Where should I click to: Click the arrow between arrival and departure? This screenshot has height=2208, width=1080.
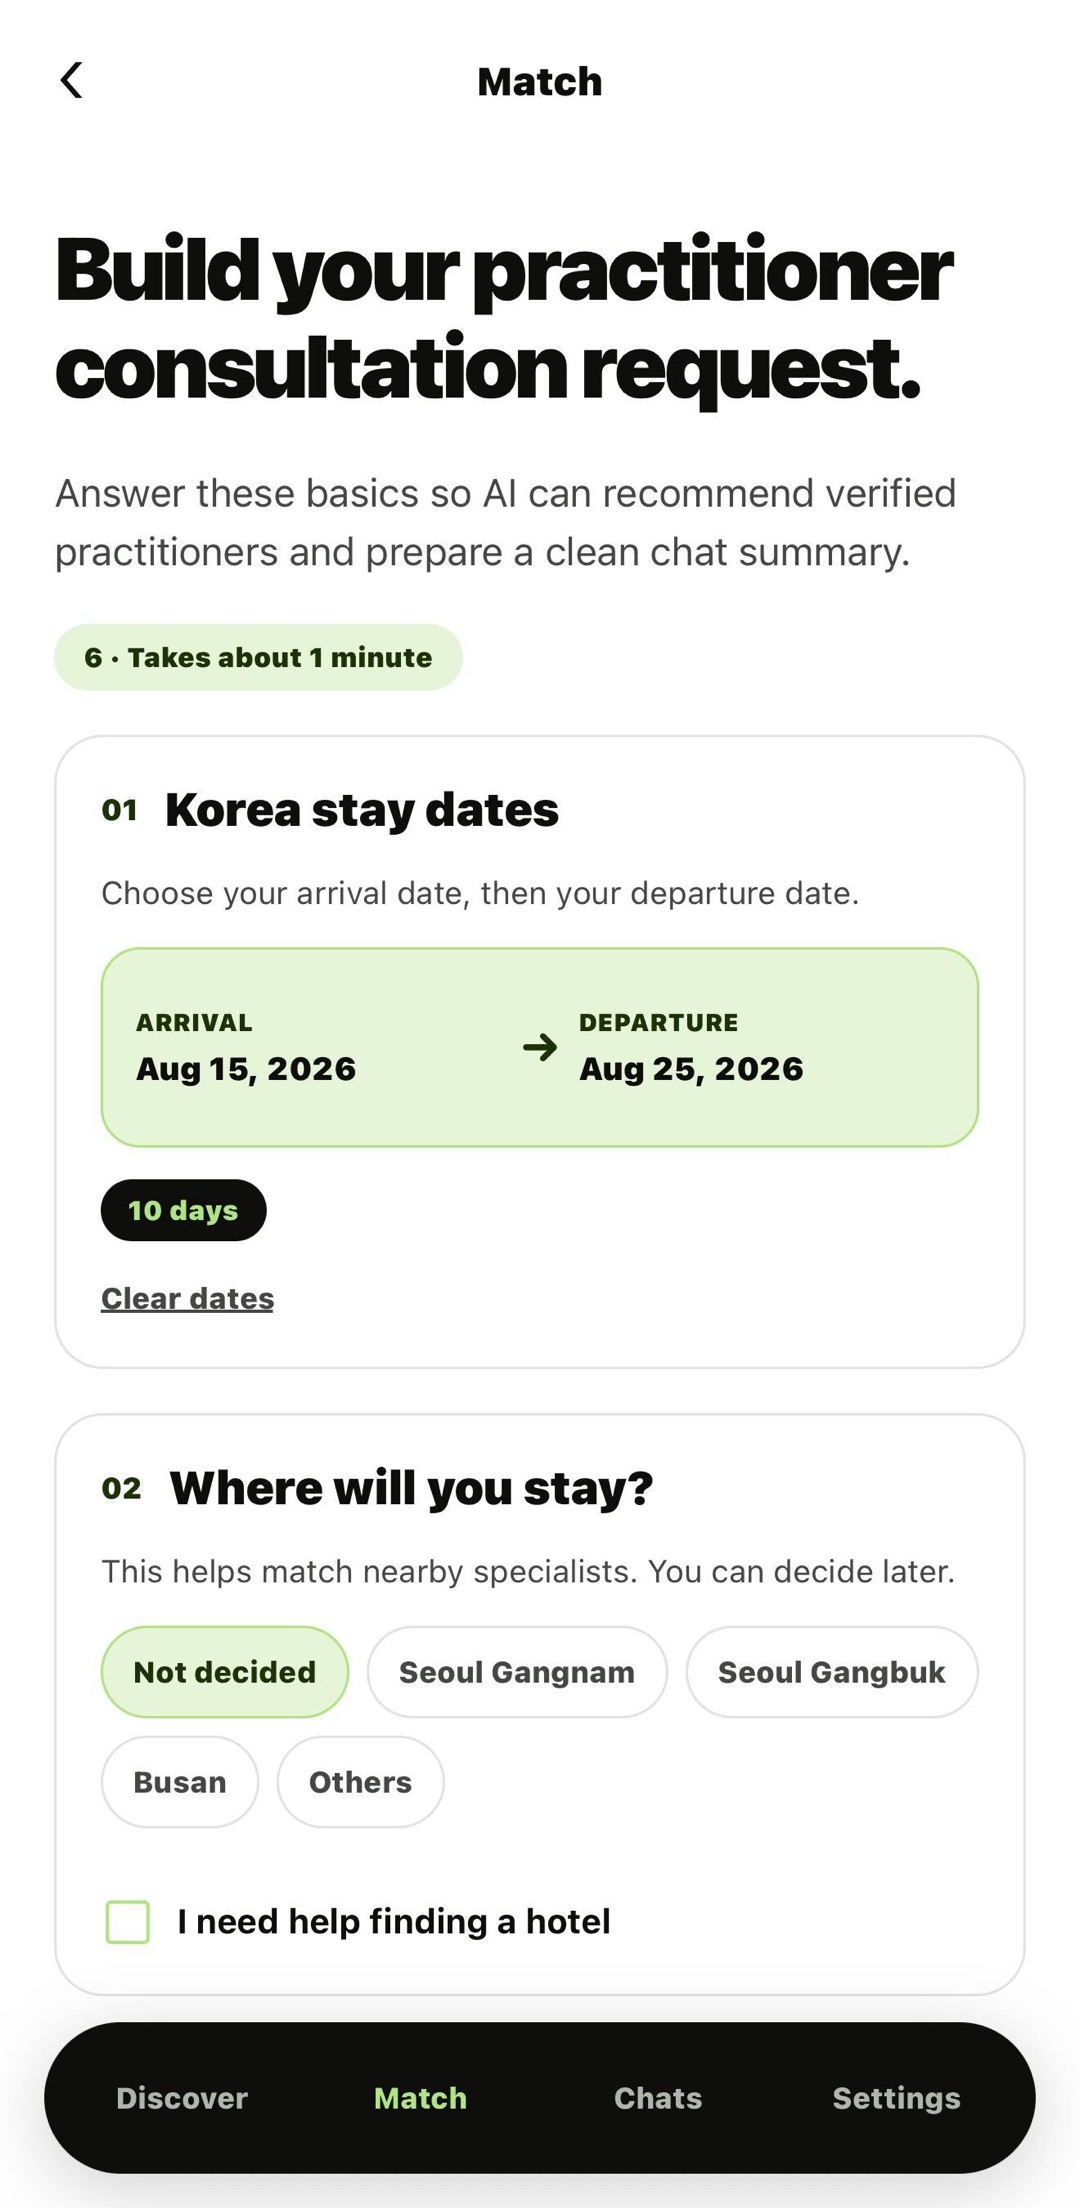tap(540, 1047)
